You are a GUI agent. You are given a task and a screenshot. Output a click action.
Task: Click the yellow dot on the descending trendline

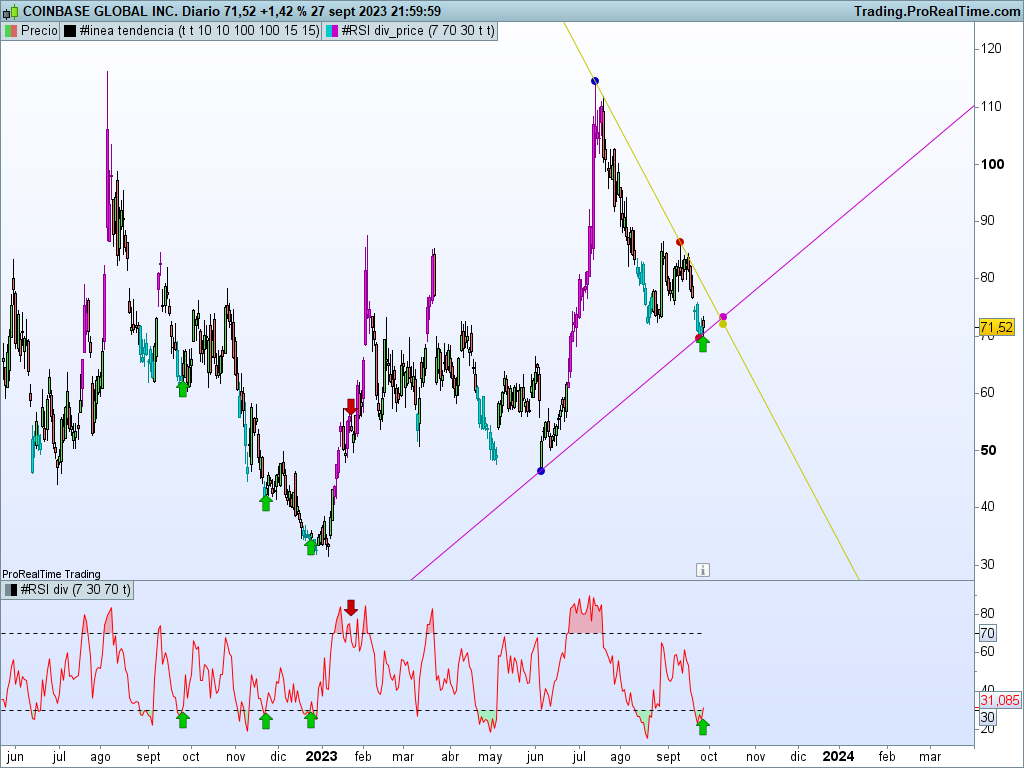723,324
